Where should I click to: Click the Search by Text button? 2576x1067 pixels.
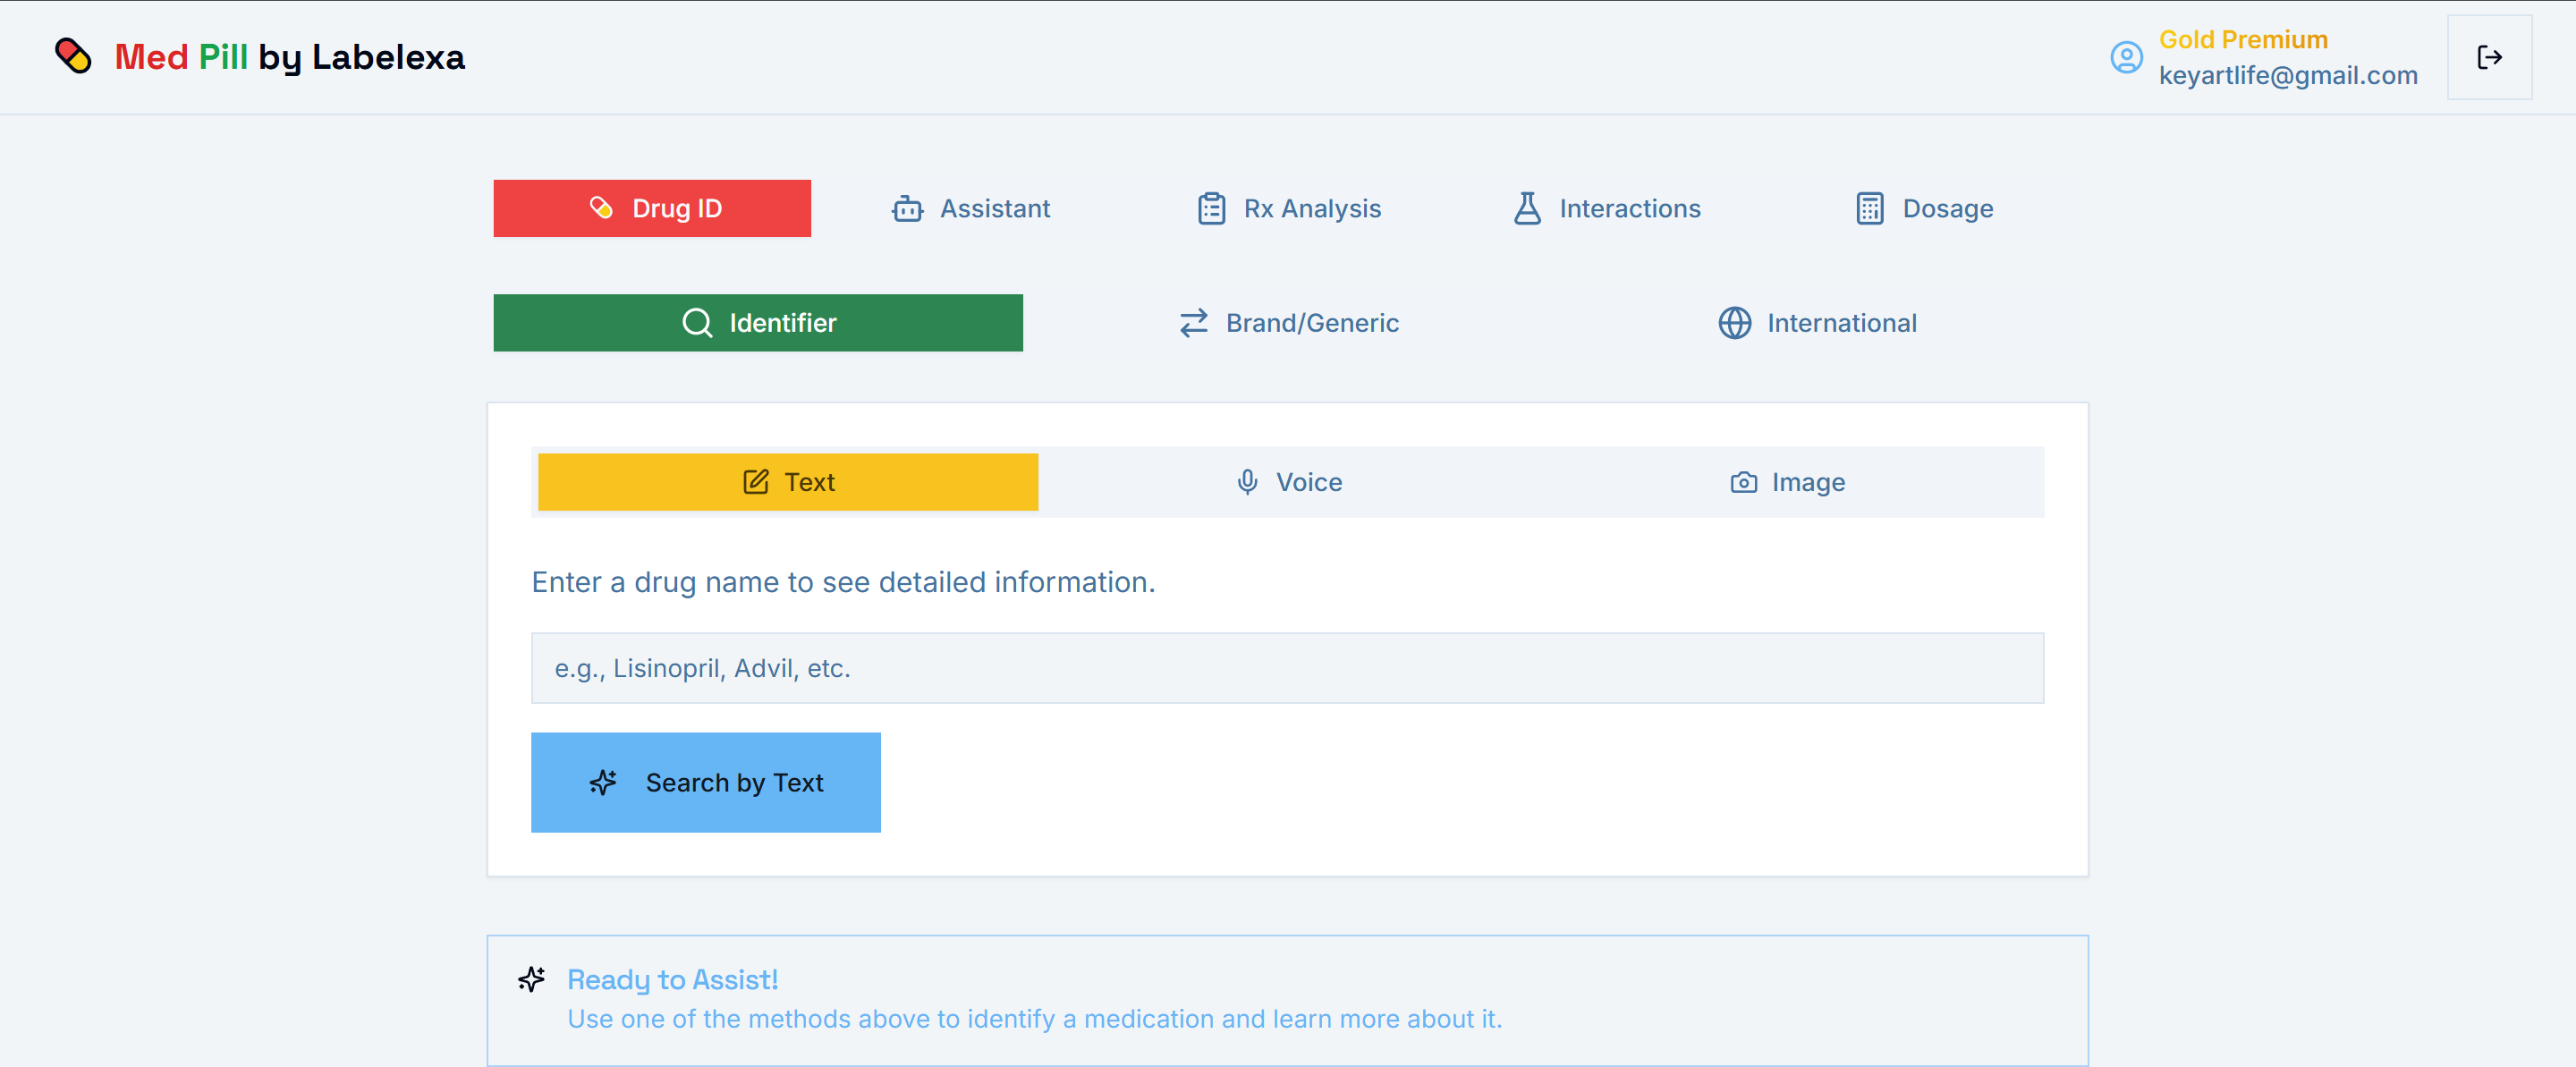pyautogui.click(x=706, y=782)
